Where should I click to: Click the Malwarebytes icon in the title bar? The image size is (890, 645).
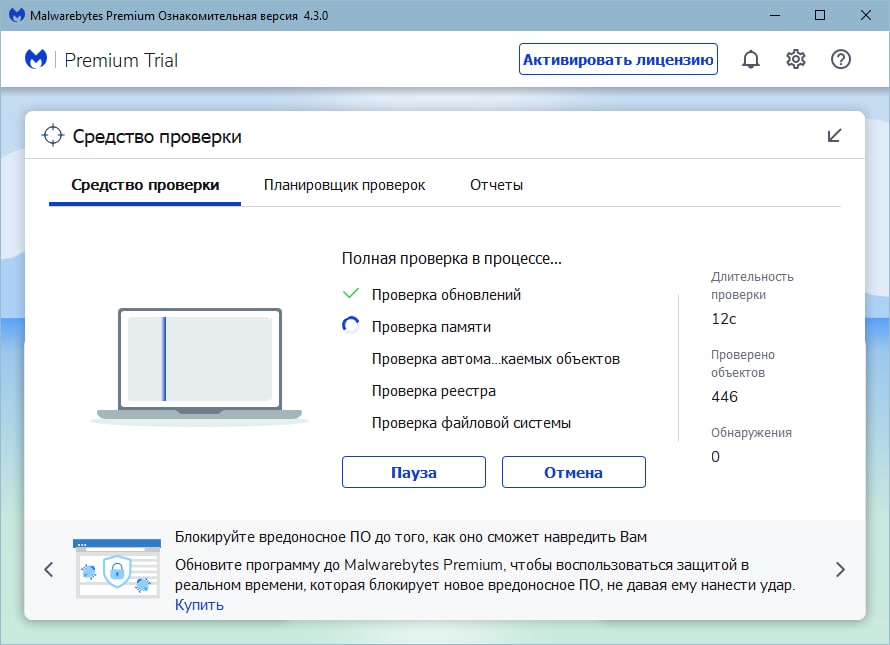click(16, 15)
